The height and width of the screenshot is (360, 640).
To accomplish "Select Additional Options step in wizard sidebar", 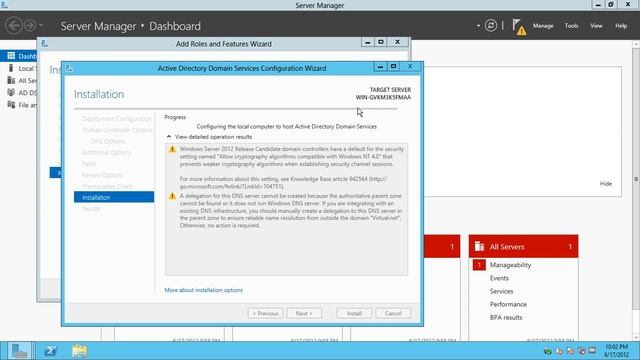I will point(107,153).
